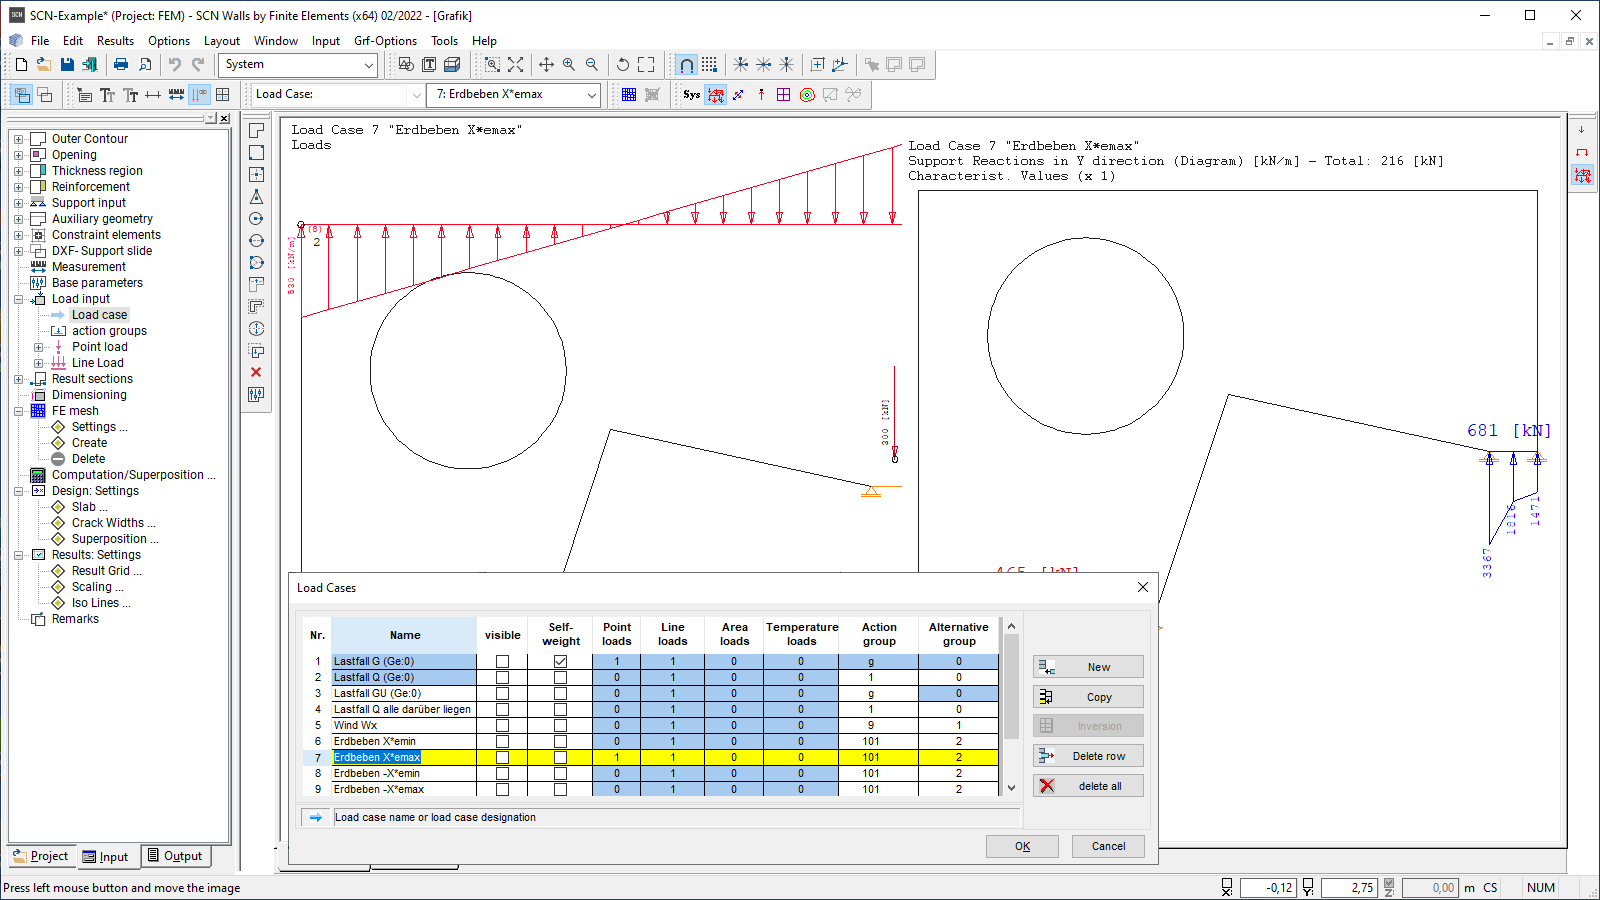Click the 3D box view icon
The image size is (1600, 900).
tap(452, 64)
